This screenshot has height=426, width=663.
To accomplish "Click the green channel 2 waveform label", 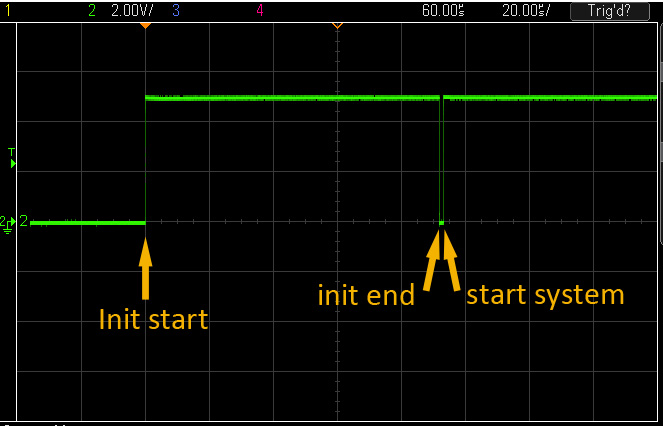I will [x=23, y=221].
